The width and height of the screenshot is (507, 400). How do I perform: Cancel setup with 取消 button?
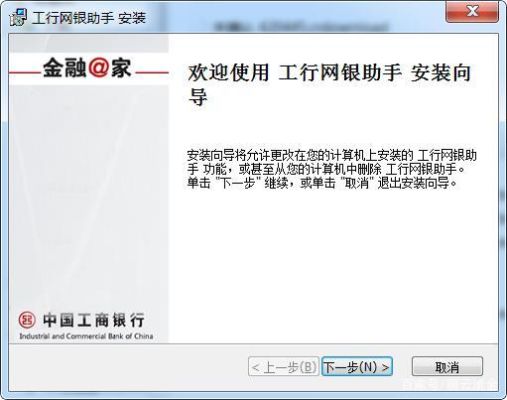click(447, 367)
